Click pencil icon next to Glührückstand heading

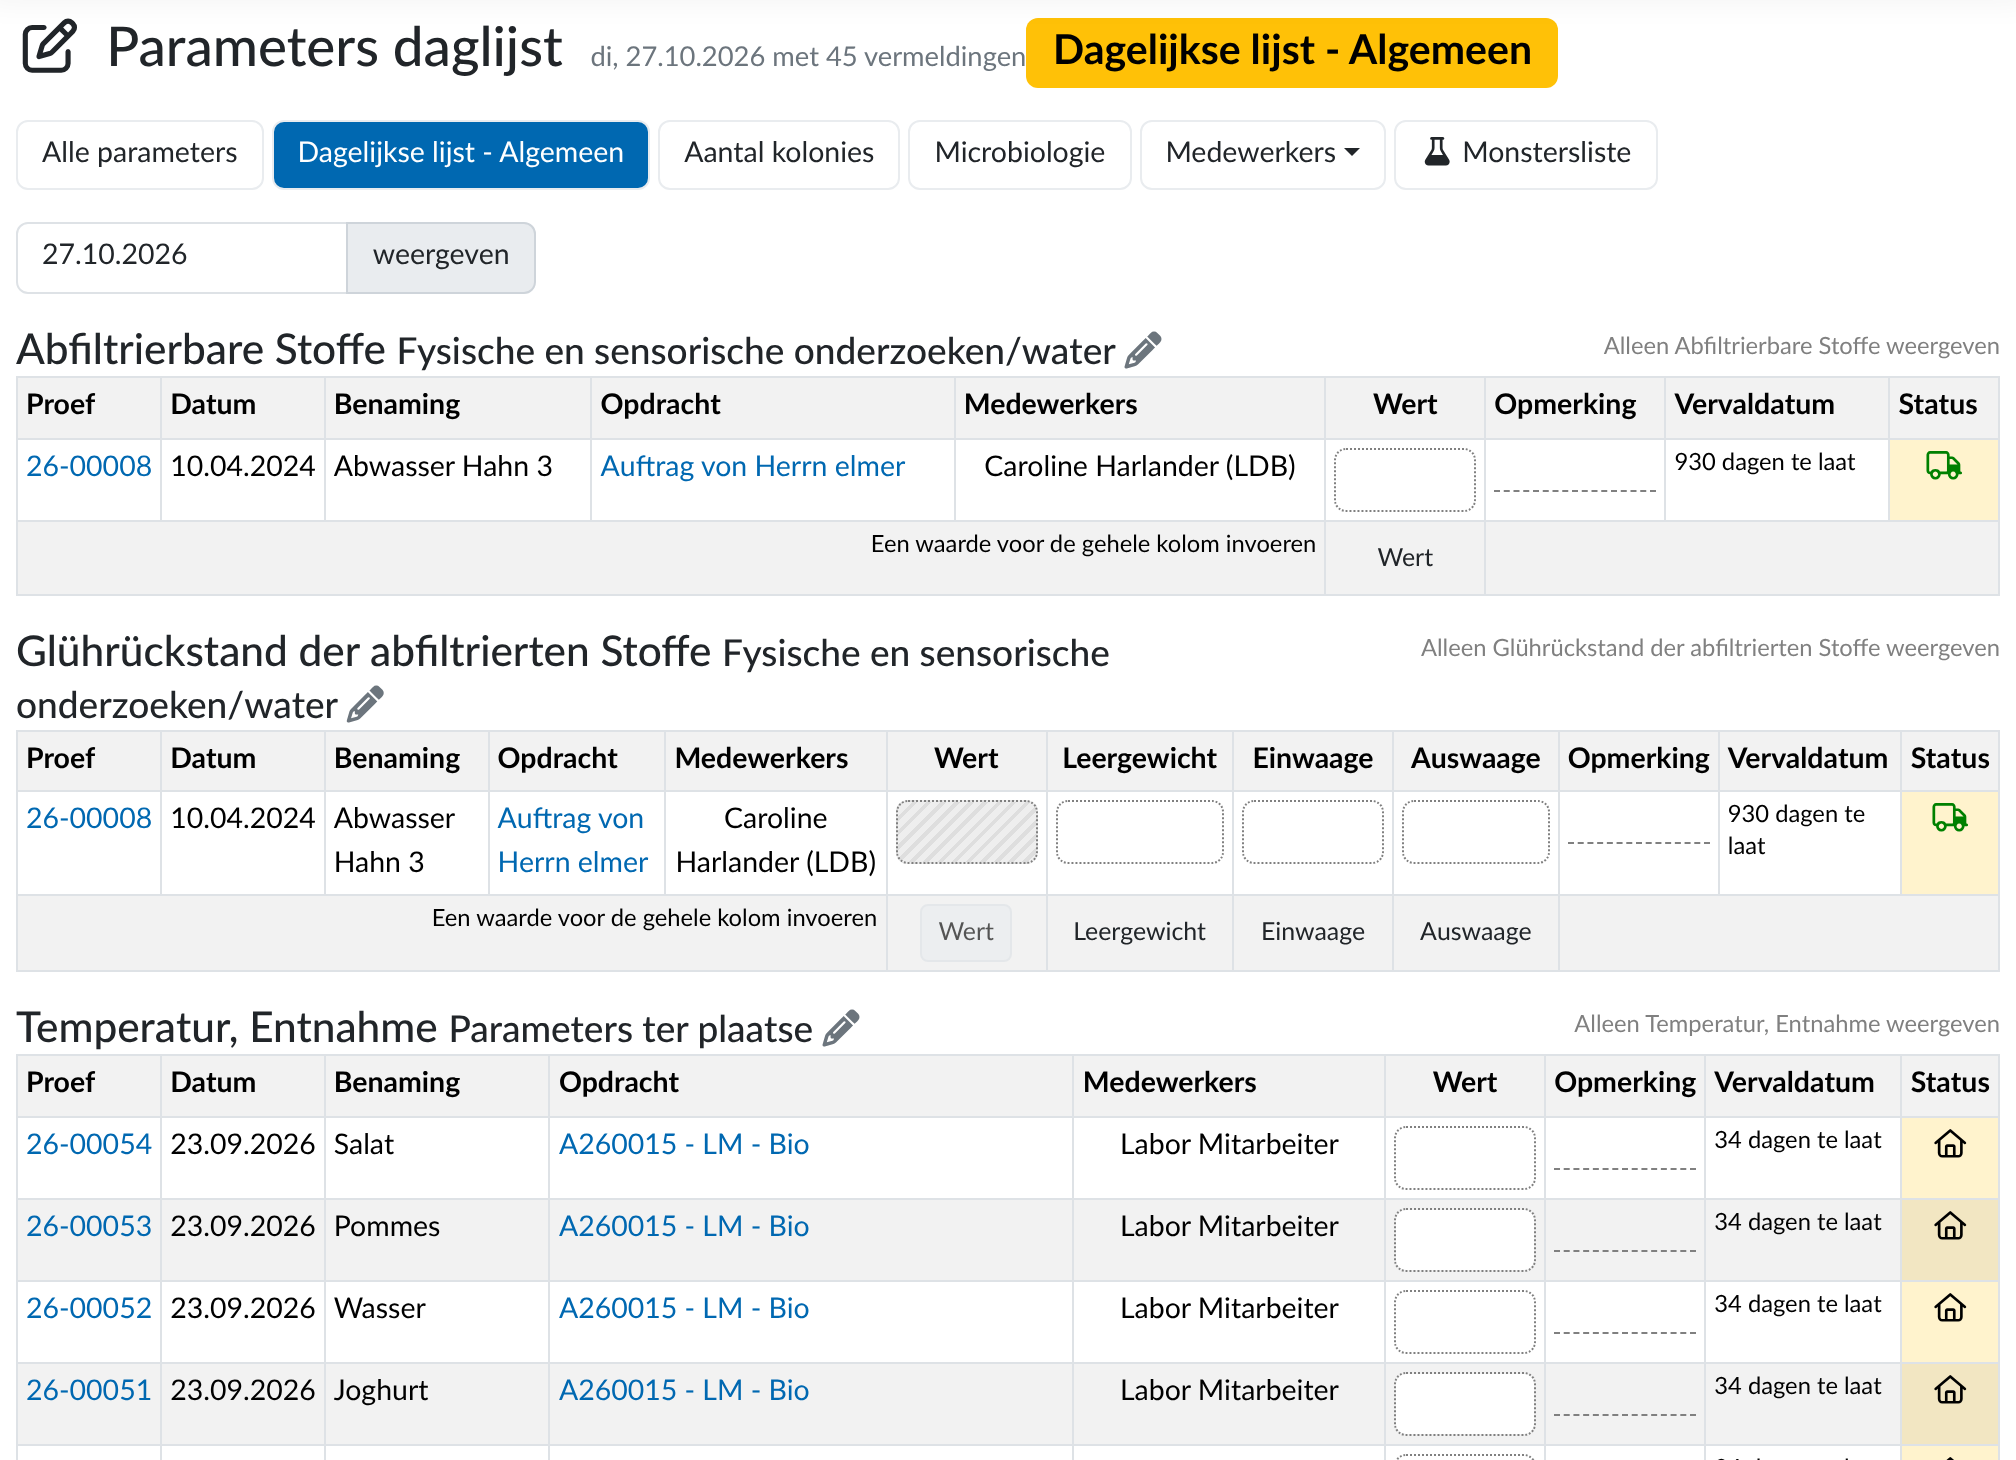[365, 704]
